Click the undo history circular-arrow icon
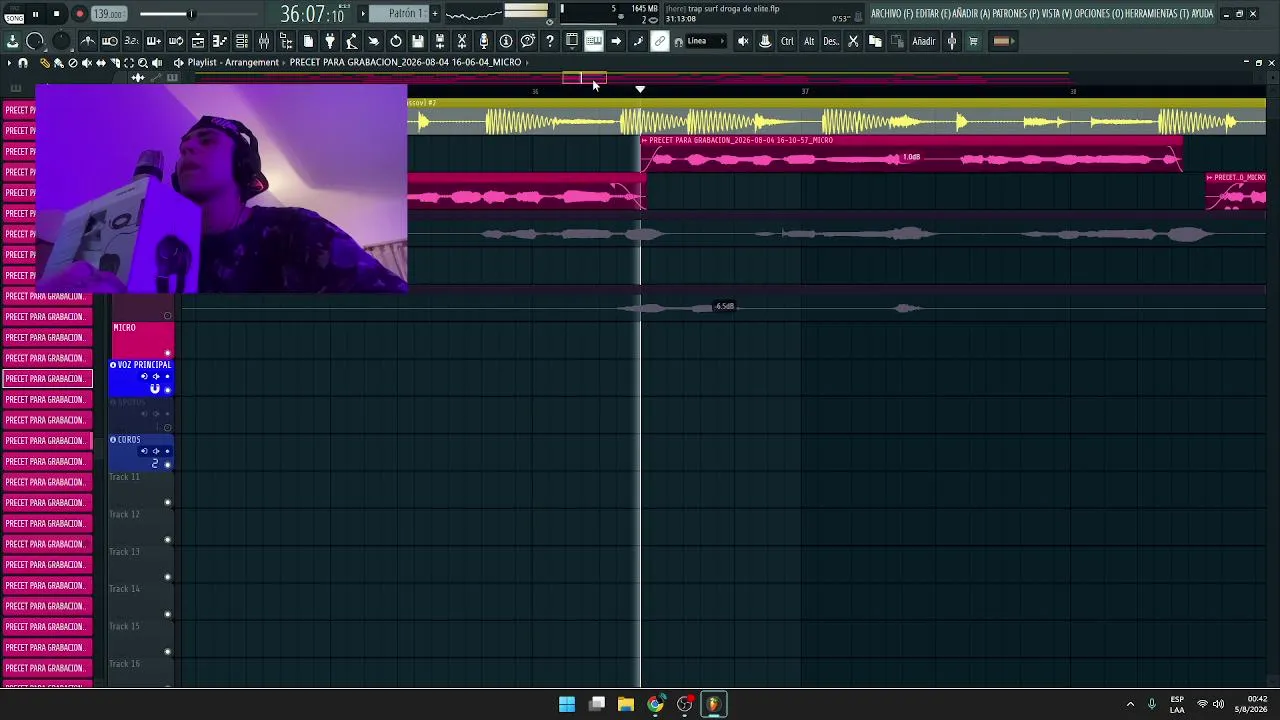This screenshot has height=720, width=1280. click(x=396, y=41)
